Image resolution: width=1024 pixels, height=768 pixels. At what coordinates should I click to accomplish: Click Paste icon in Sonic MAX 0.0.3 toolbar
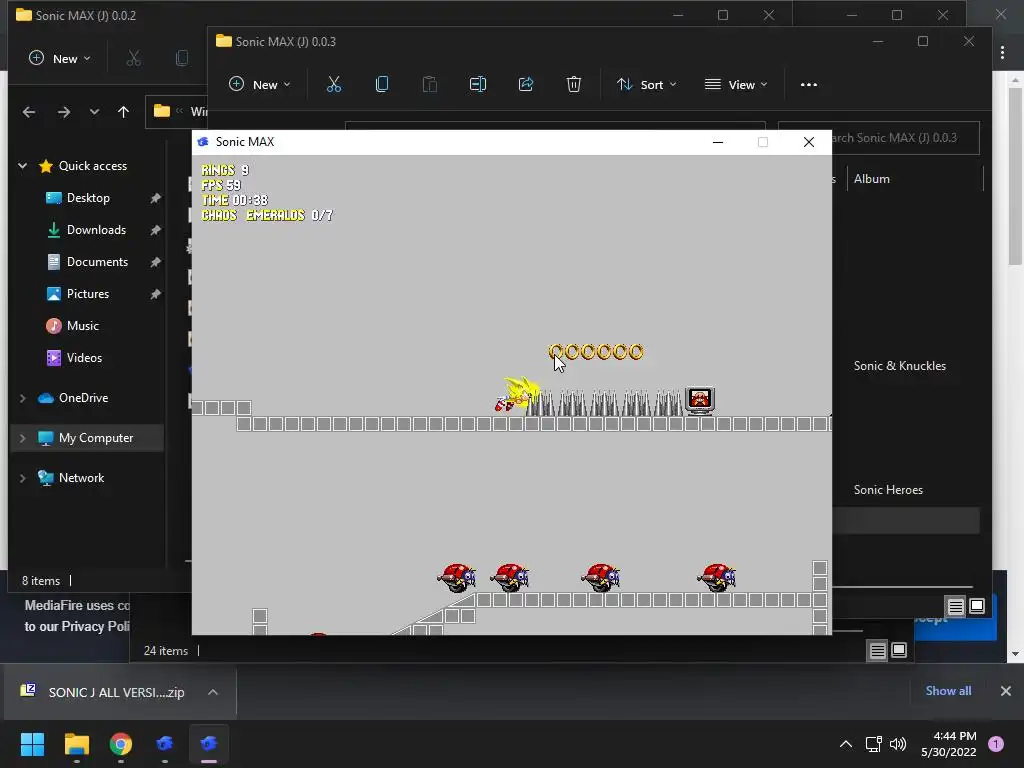430,84
